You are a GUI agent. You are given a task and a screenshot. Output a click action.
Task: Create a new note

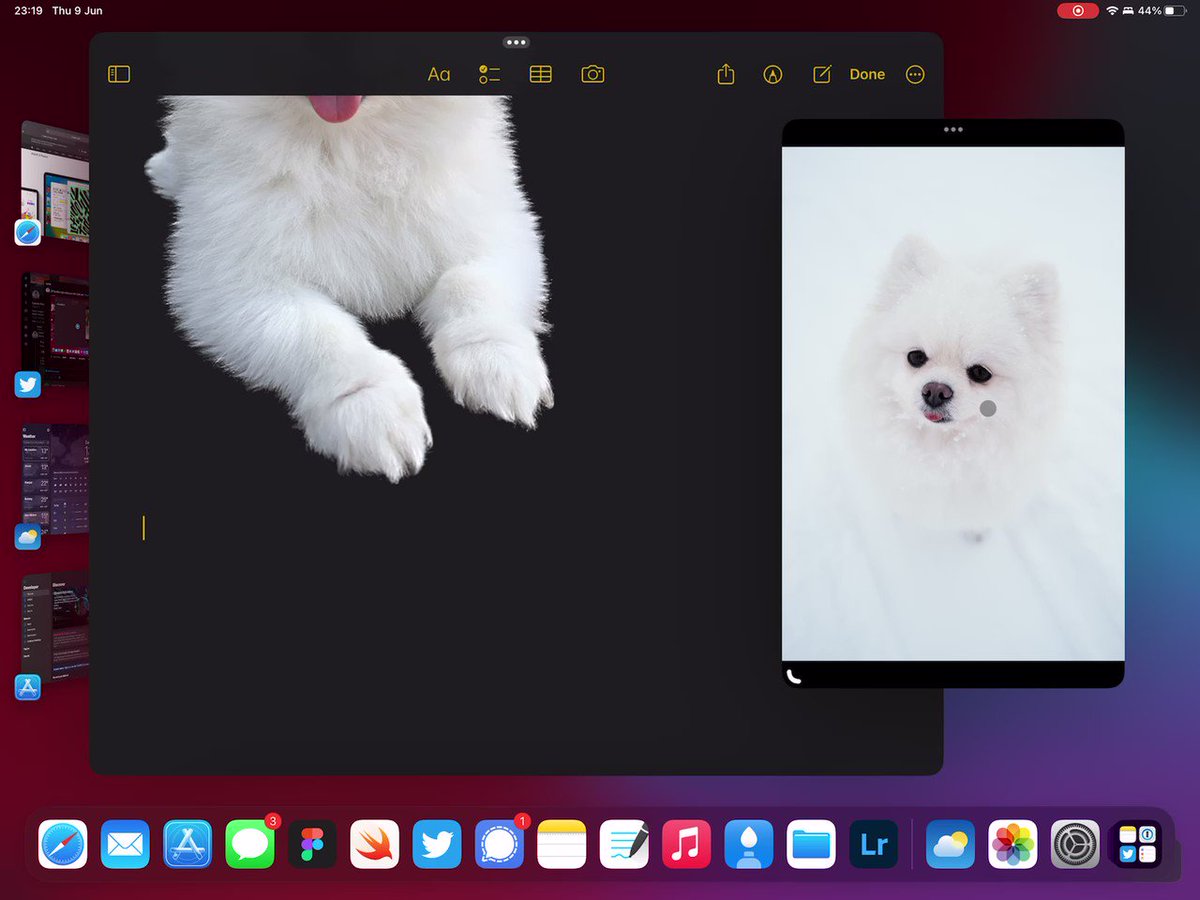(822, 74)
